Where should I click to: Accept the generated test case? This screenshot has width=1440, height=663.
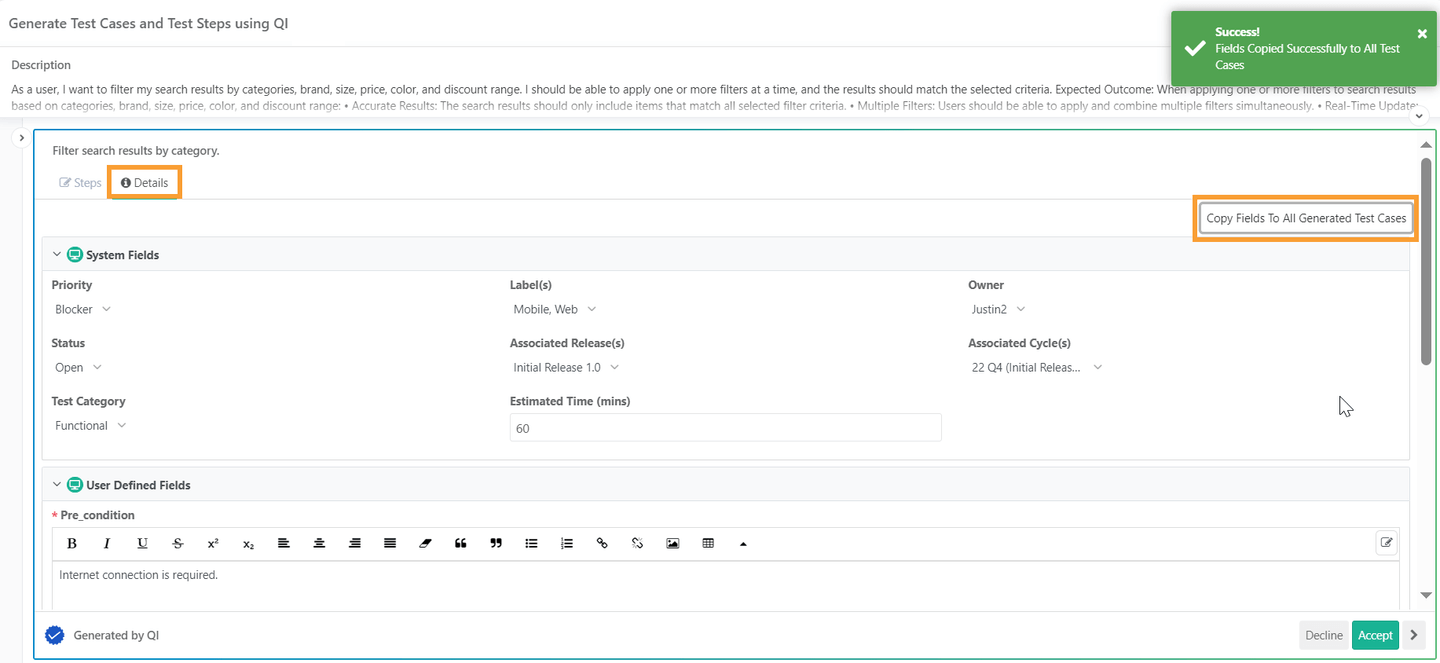(x=1375, y=635)
